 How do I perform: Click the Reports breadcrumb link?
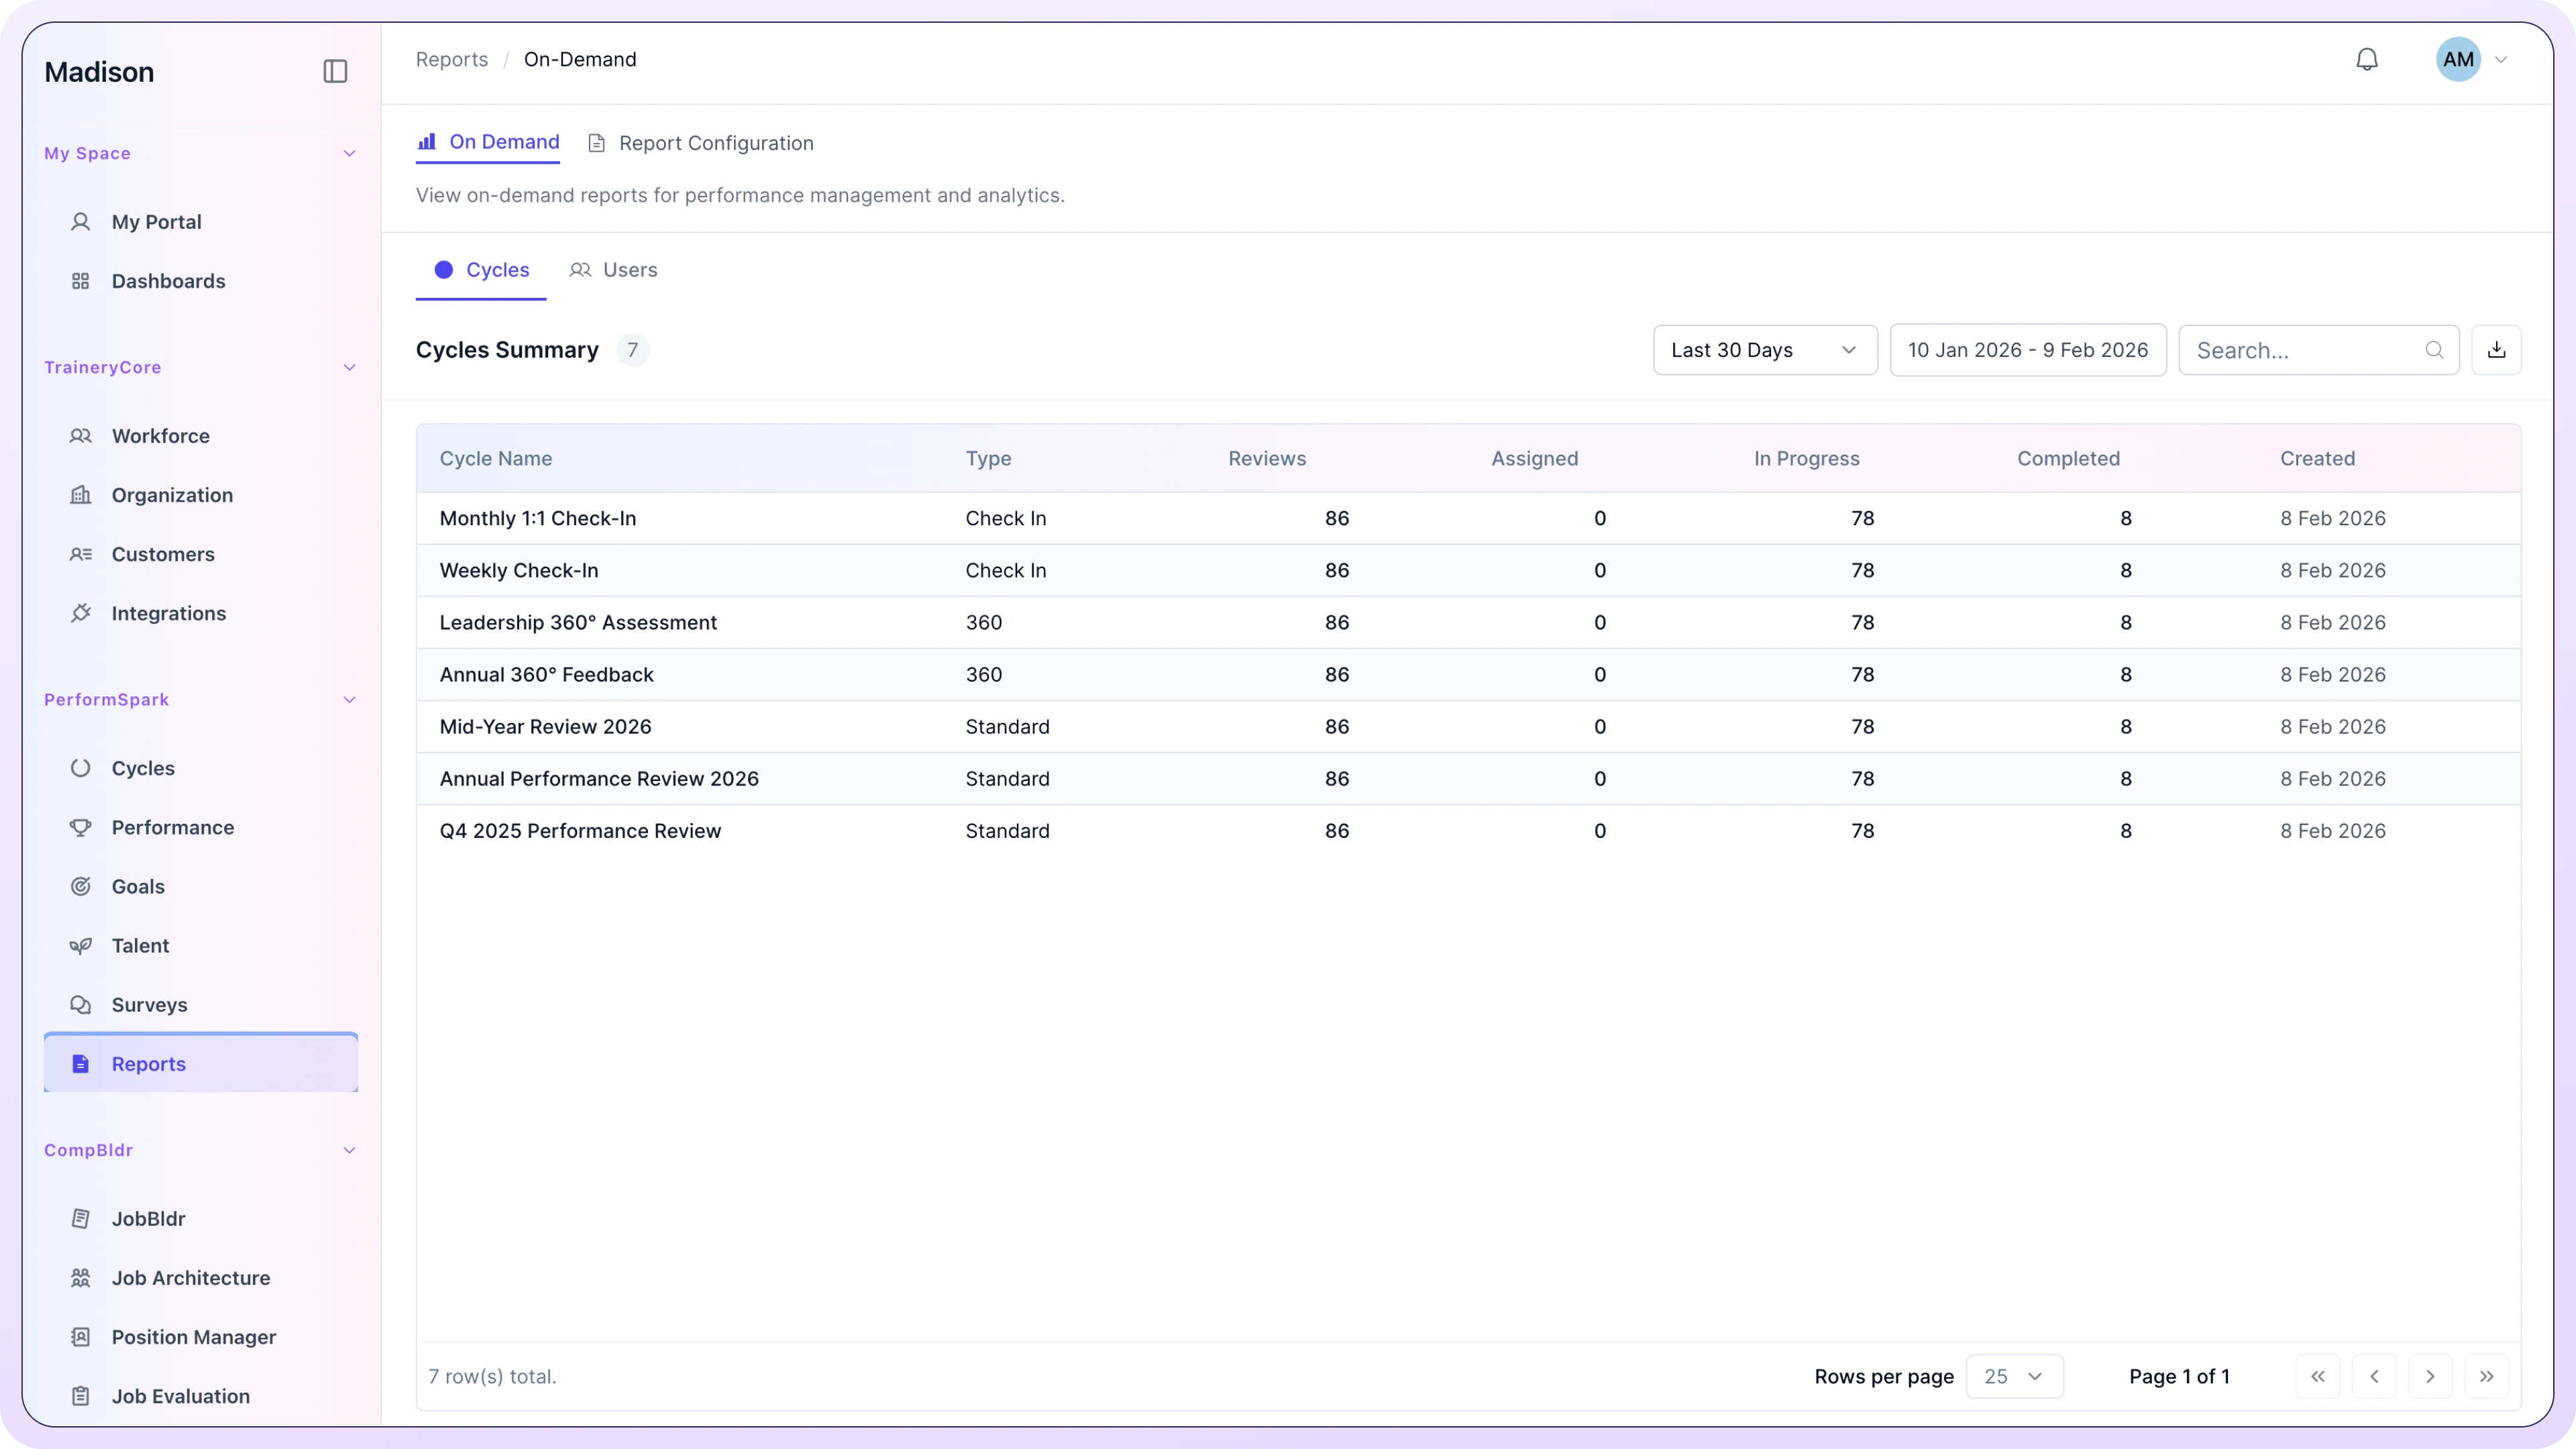tap(452, 60)
